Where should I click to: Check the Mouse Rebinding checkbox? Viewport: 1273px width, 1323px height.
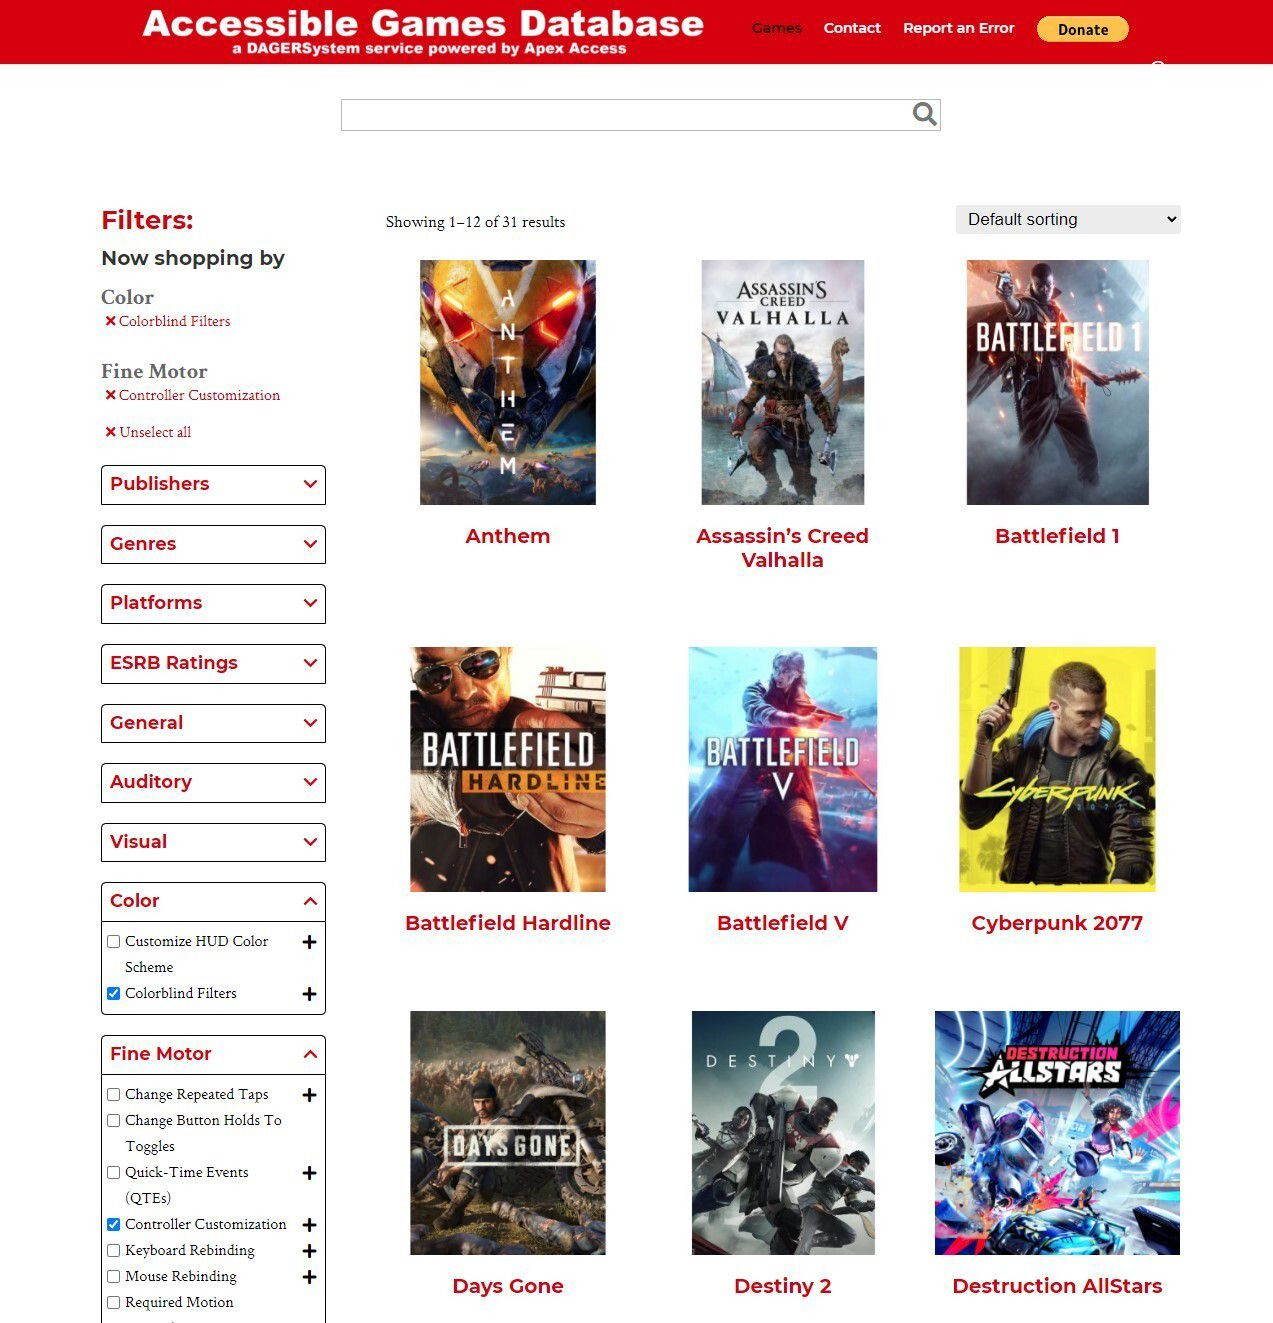tap(114, 1277)
